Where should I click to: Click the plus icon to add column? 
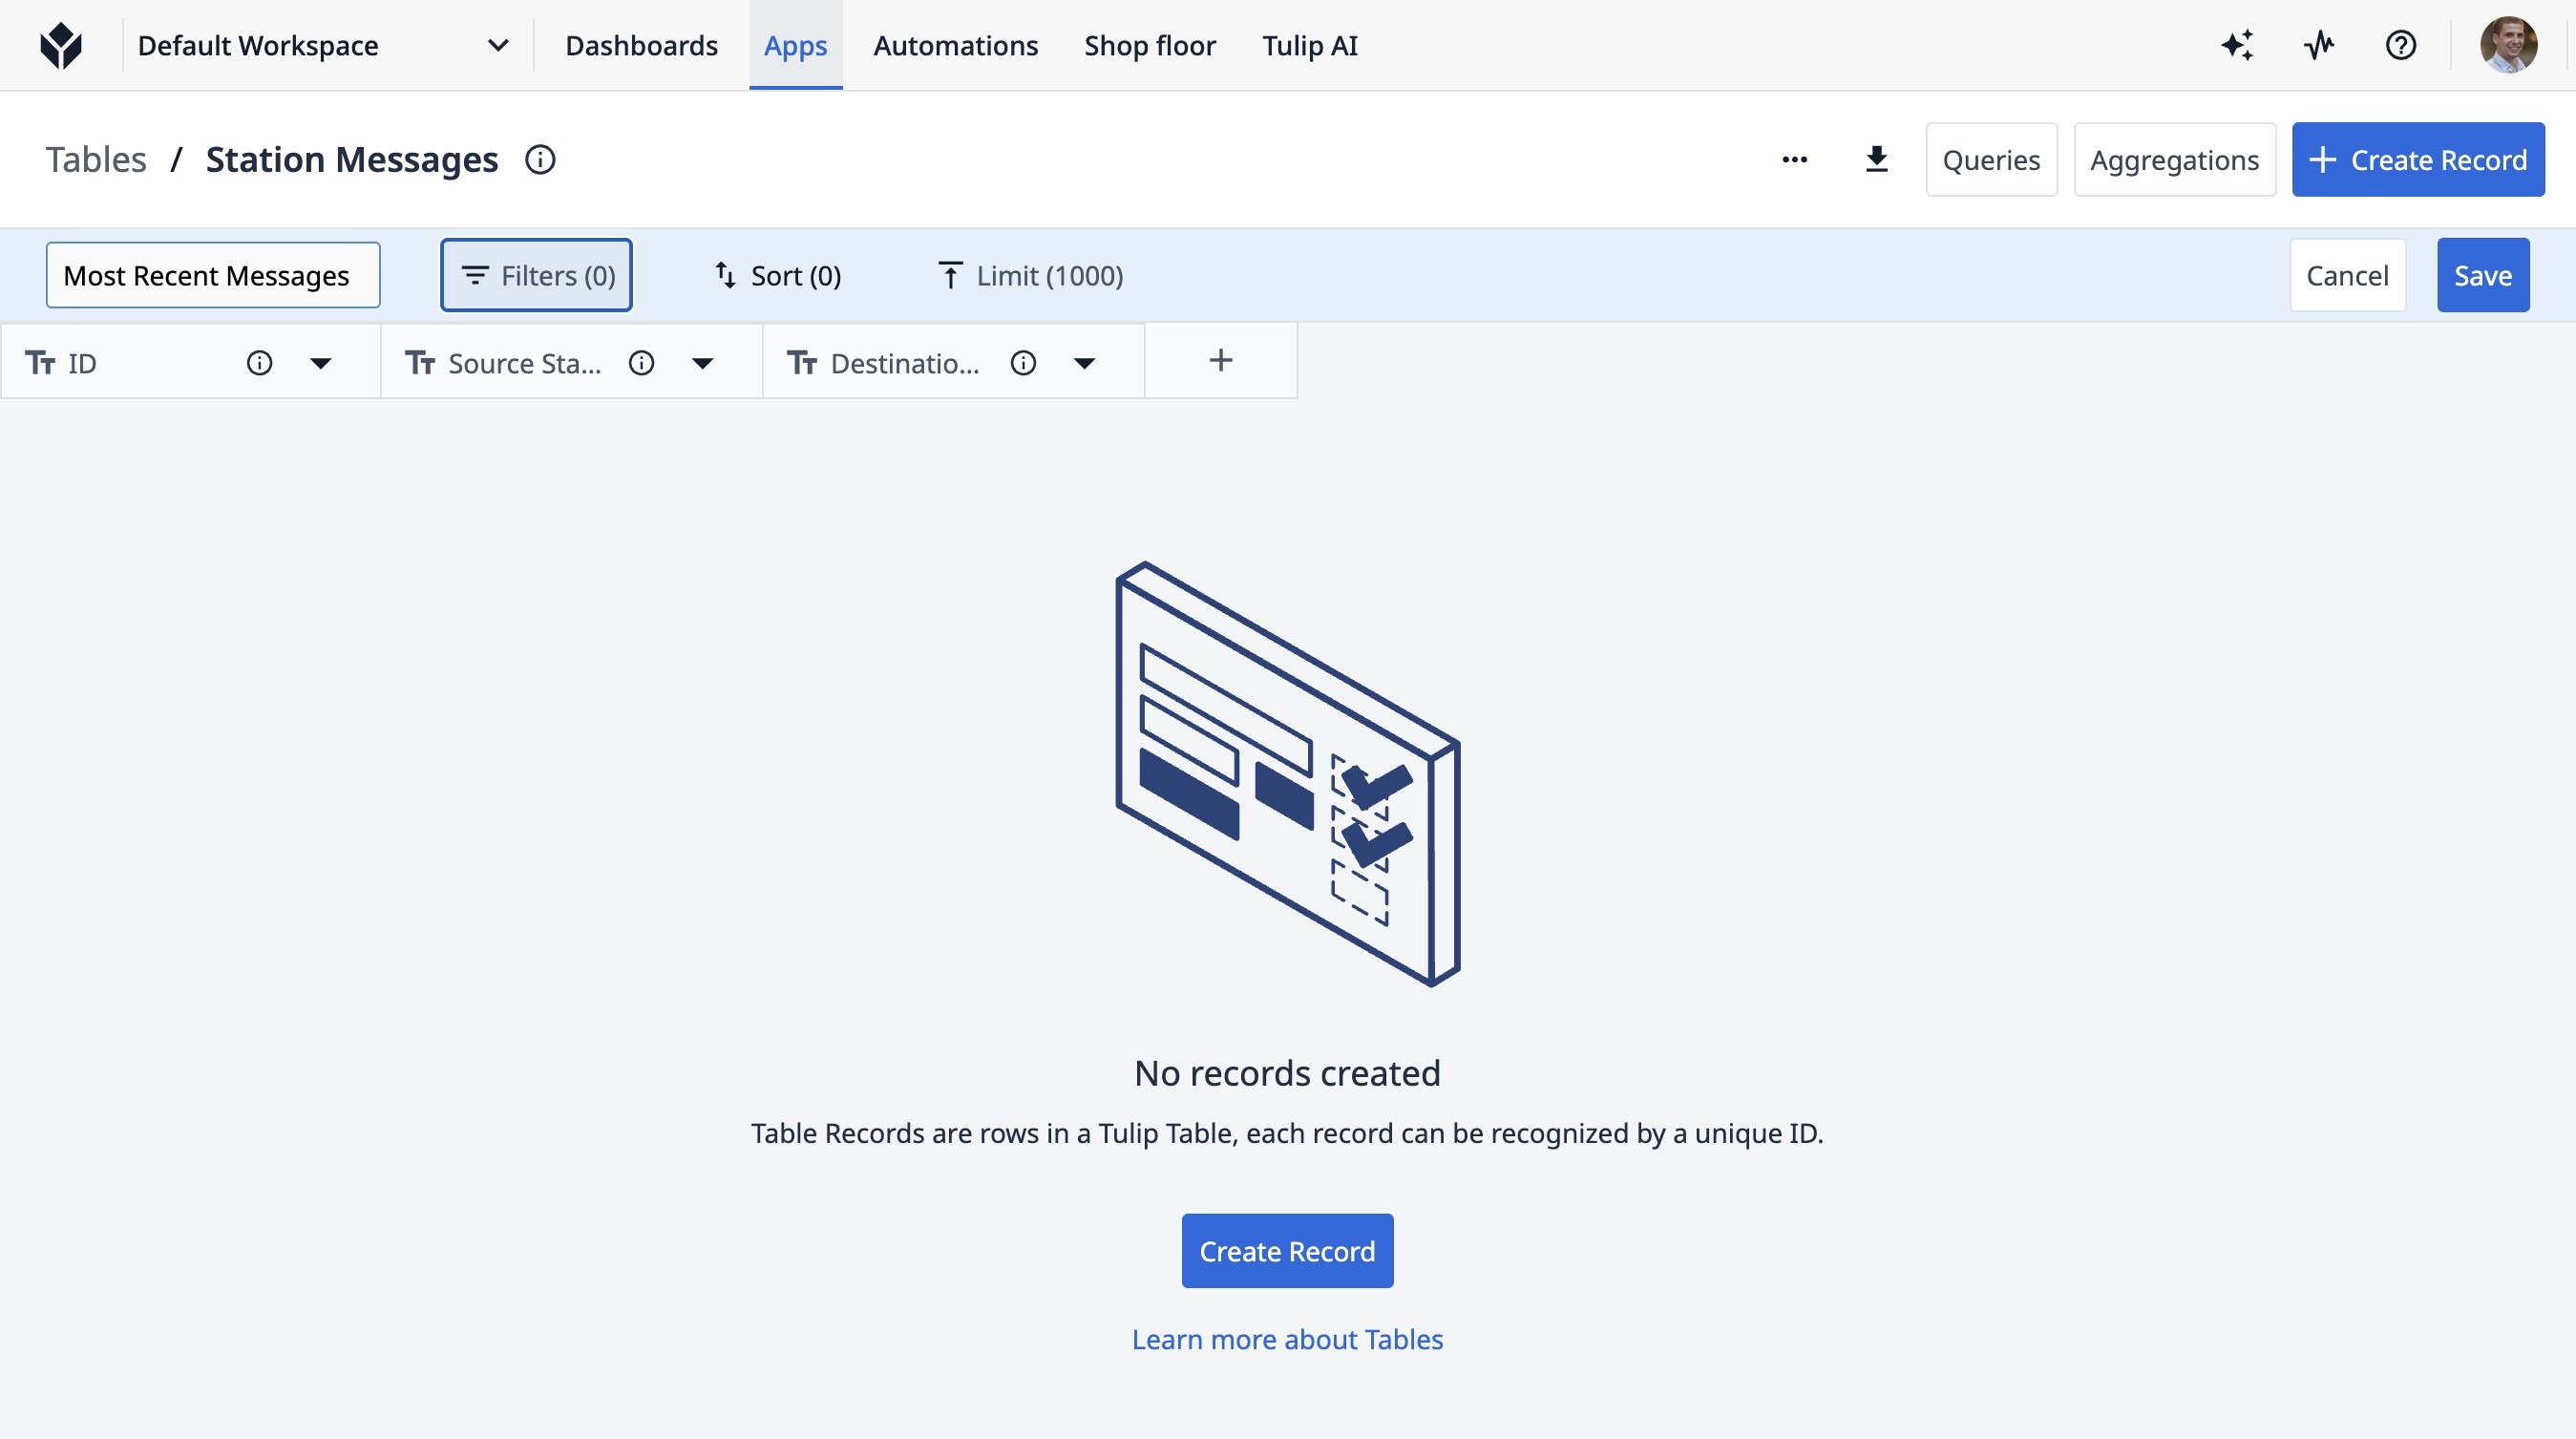(1220, 361)
